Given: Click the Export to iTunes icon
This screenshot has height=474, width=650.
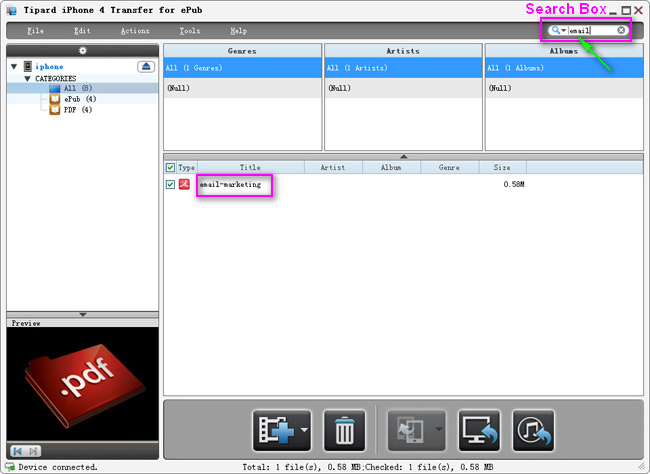Looking at the screenshot, I should (x=534, y=430).
